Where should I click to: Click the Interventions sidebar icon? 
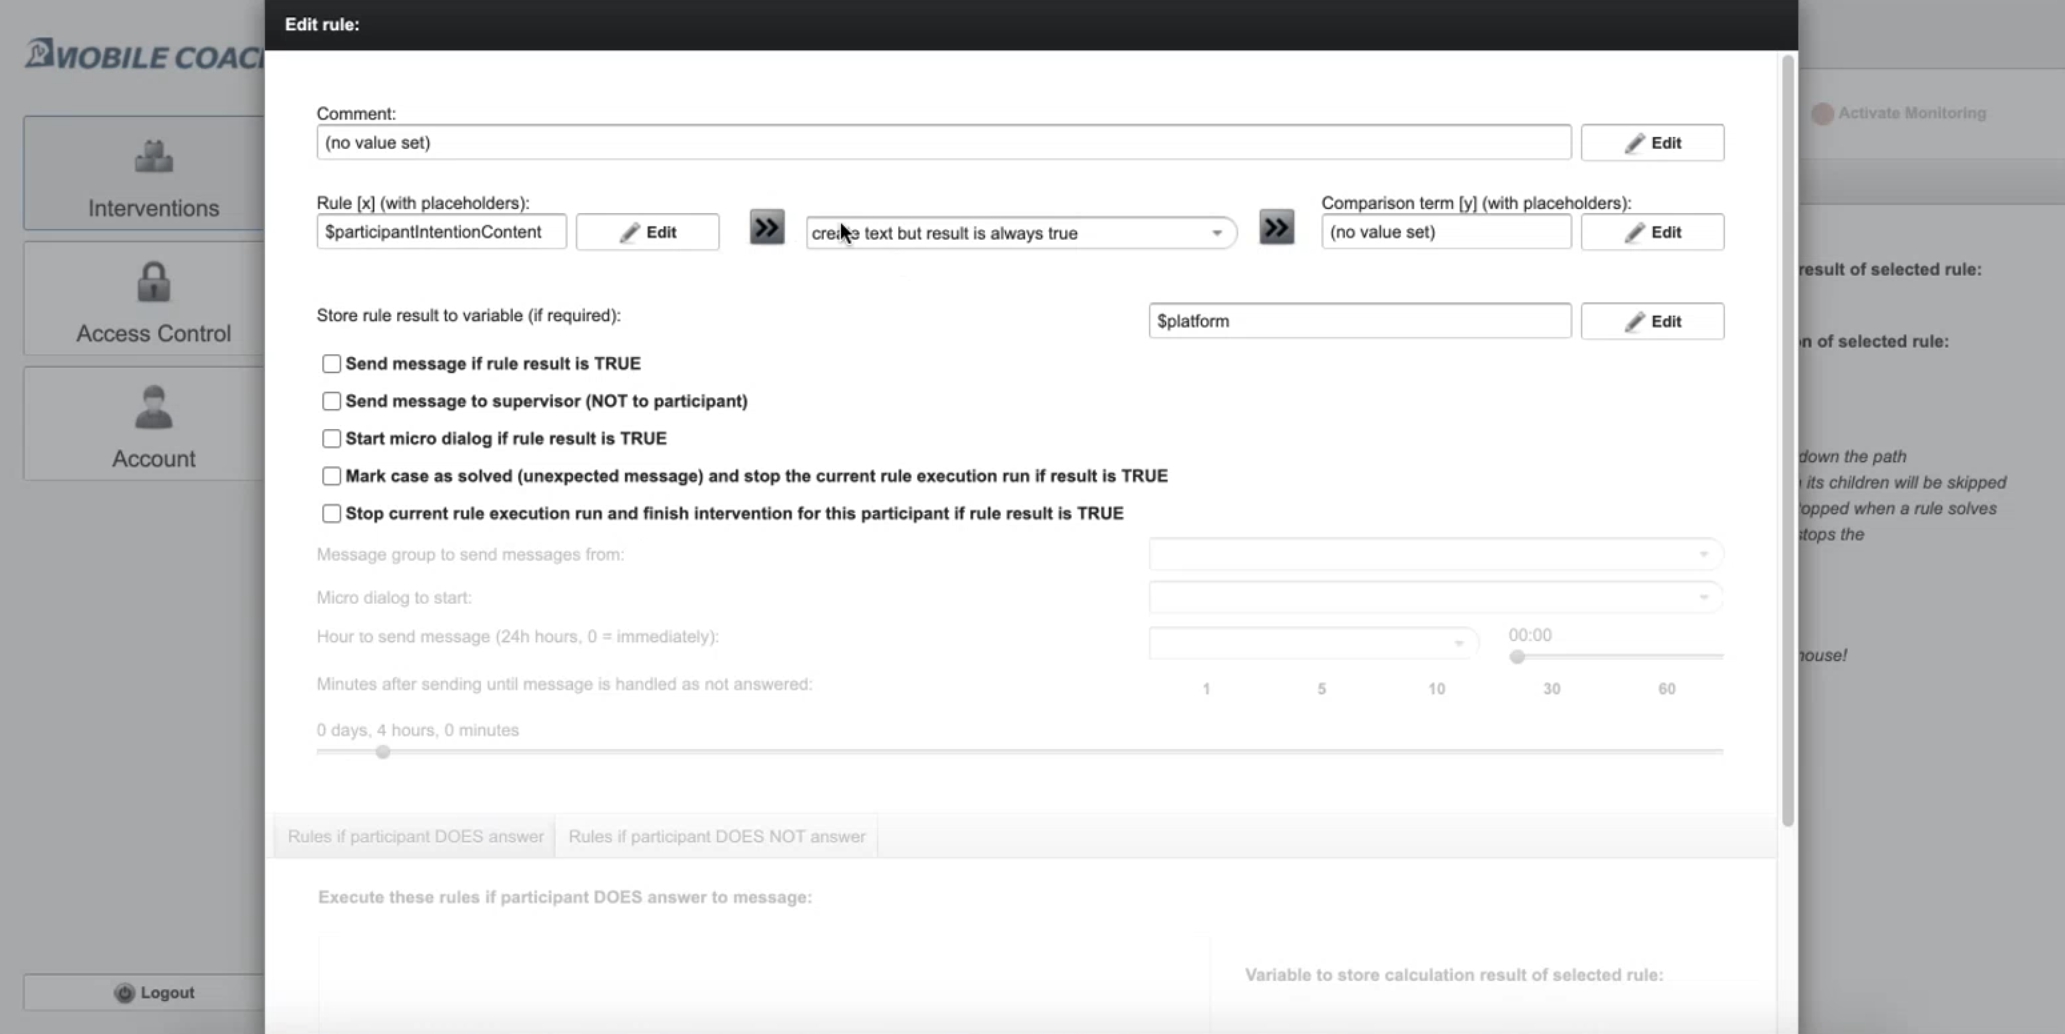pyautogui.click(x=153, y=157)
